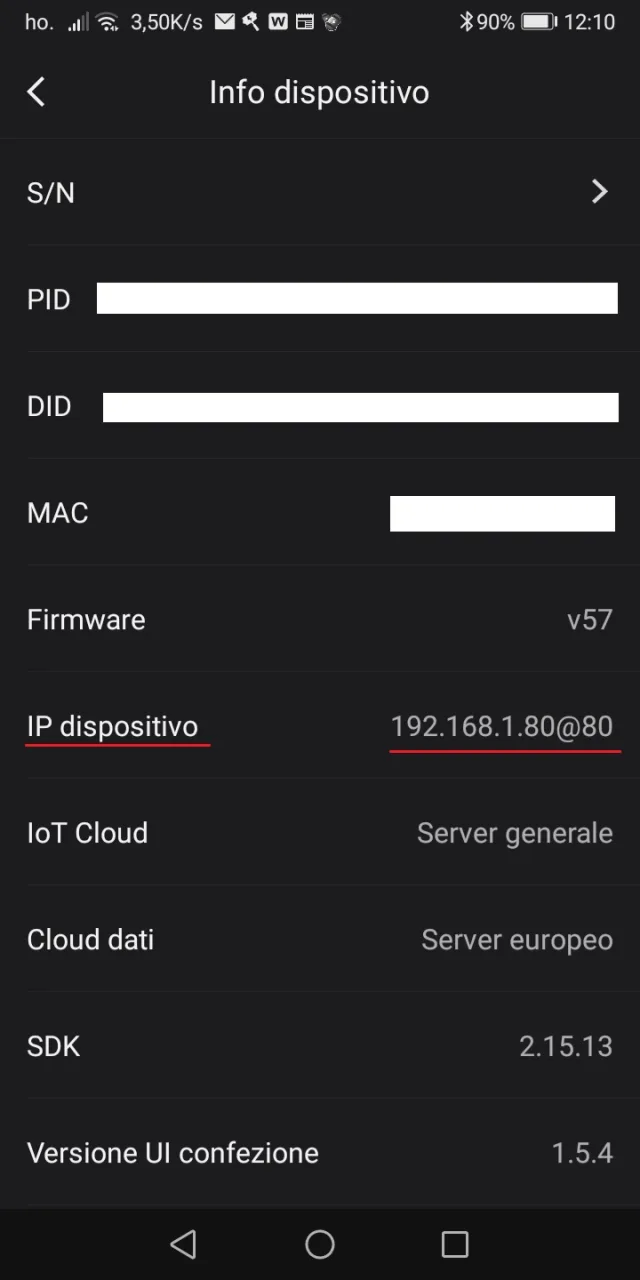Open the IoT Cloud Server generale setting
Image resolution: width=640 pixels, height=1280 pixels.
point(514,832)
